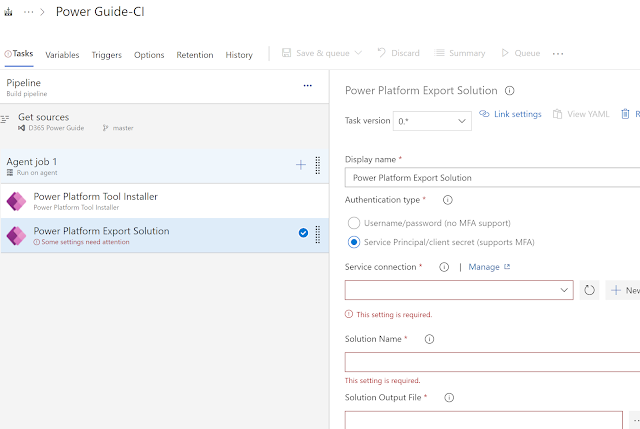Click the info icon next to Solution Name
Image resolution: width=640 pixels, height=429 pixels.
430,339
